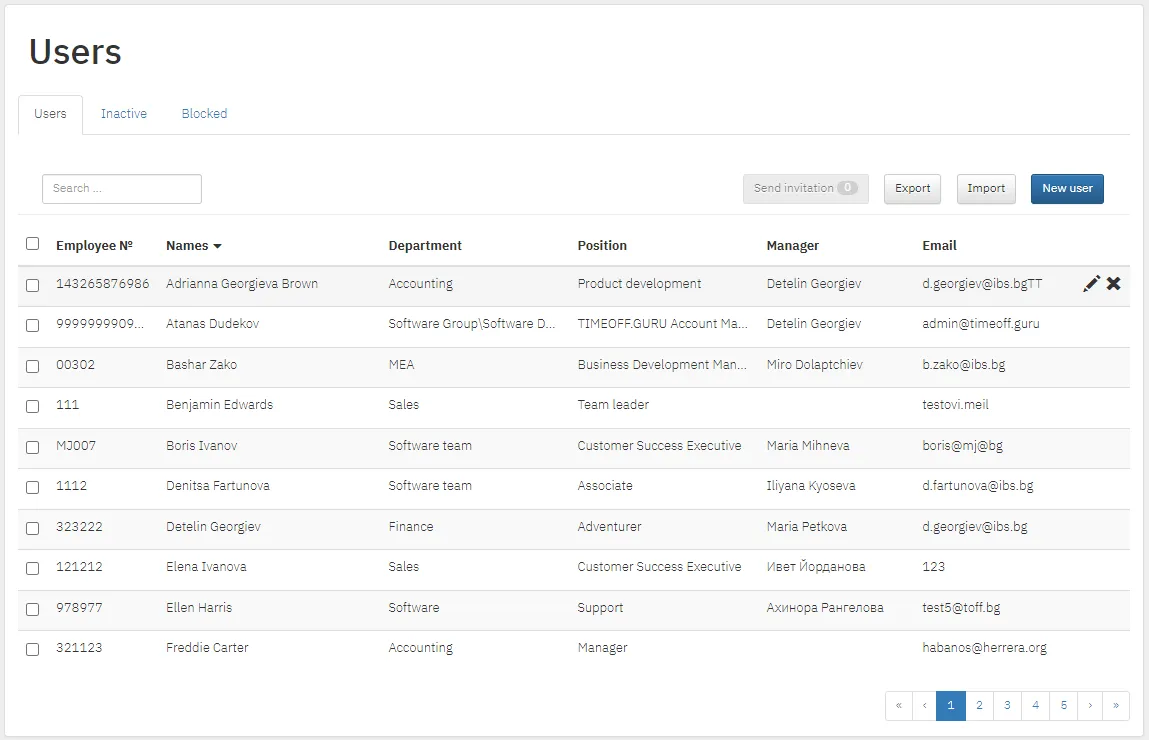Go to first page with double-left arrow
The width and height of the screenshot is (1149, 740).
(x=899, y=706)
